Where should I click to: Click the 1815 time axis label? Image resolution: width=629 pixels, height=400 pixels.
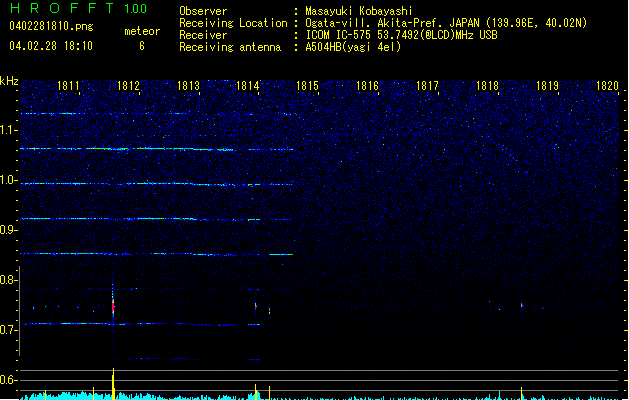click(307, 86)
